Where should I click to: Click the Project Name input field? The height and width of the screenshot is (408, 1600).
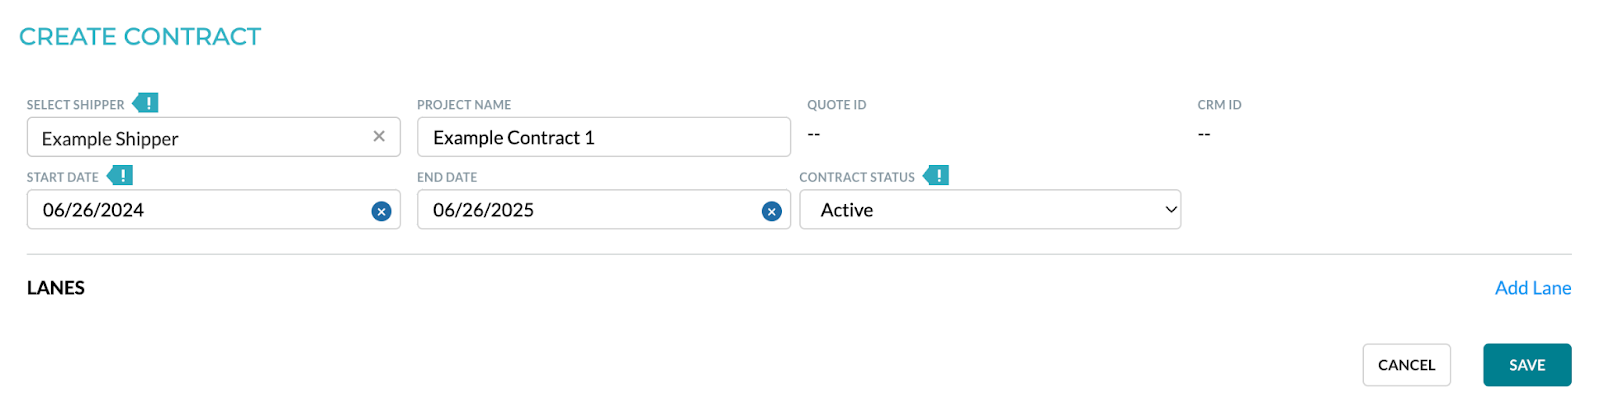pos(604,137)
